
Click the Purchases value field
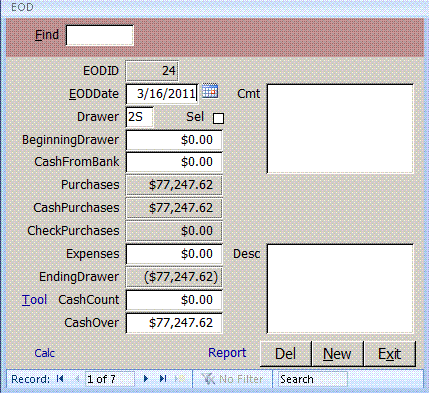(x=174, y=185)
